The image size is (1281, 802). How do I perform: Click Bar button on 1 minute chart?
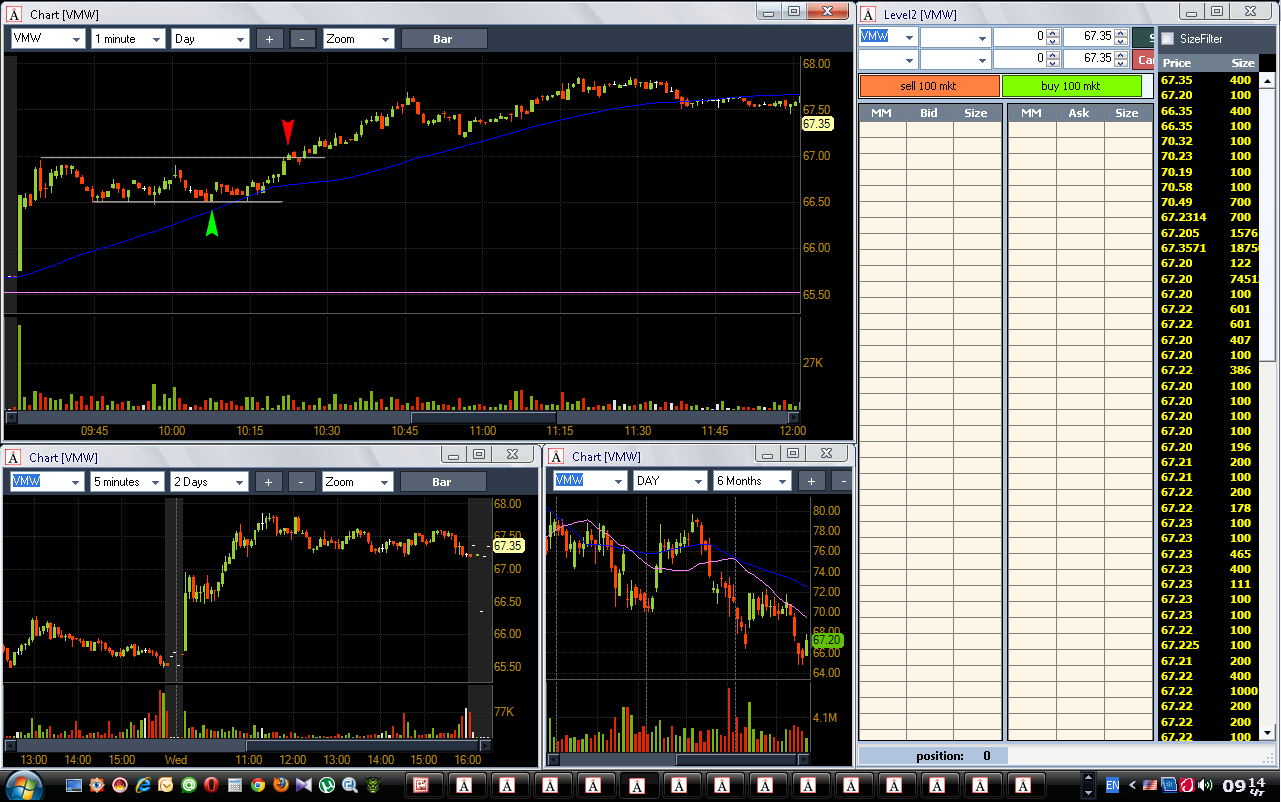coord(444,39)
